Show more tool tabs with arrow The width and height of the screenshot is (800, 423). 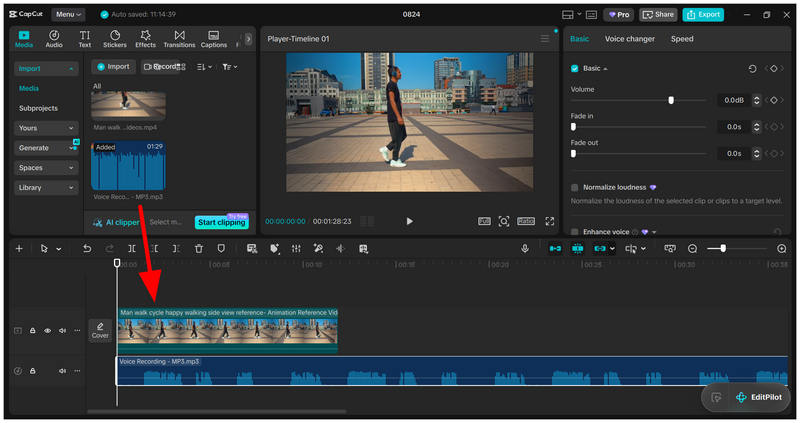click(x=248, y=39)
